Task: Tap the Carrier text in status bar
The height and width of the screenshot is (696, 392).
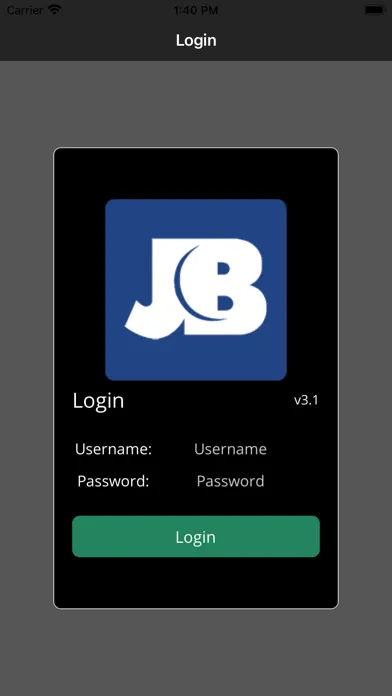Action: click(25, 10)
